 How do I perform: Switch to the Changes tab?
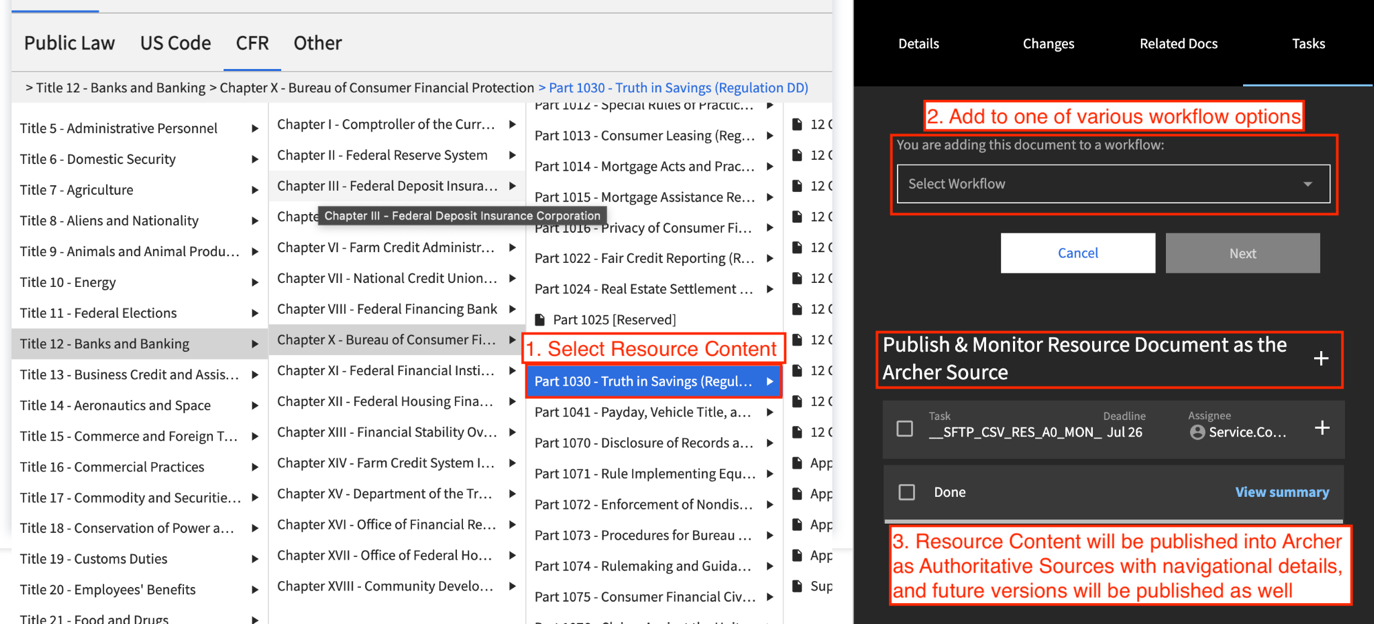click(x=1048, y=43)
